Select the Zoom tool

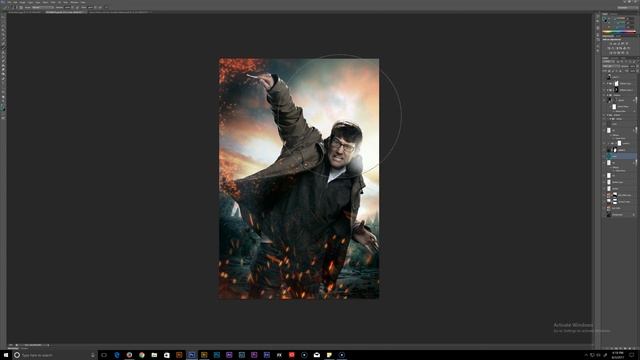[x=3, y=101]
